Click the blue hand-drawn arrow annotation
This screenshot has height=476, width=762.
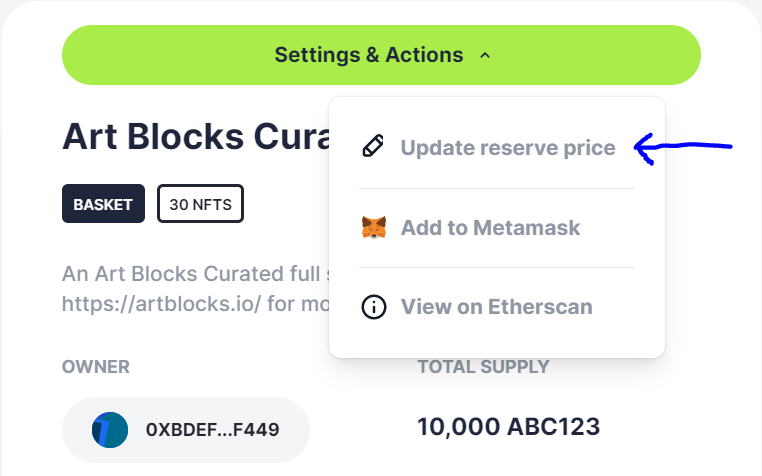pyautogui.click(x=683, y=148)
